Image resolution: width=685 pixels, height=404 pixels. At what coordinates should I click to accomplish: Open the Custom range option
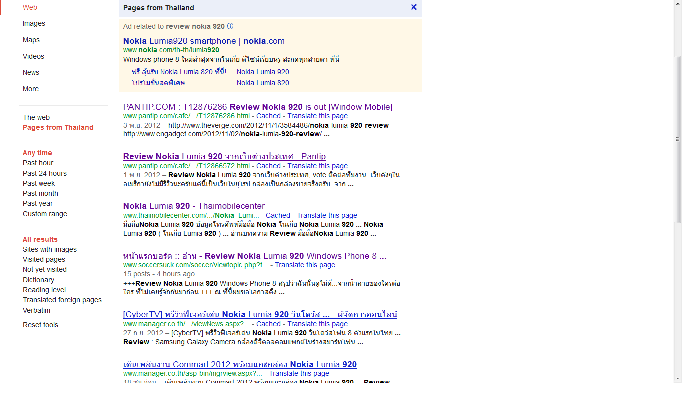click(45, 214)
